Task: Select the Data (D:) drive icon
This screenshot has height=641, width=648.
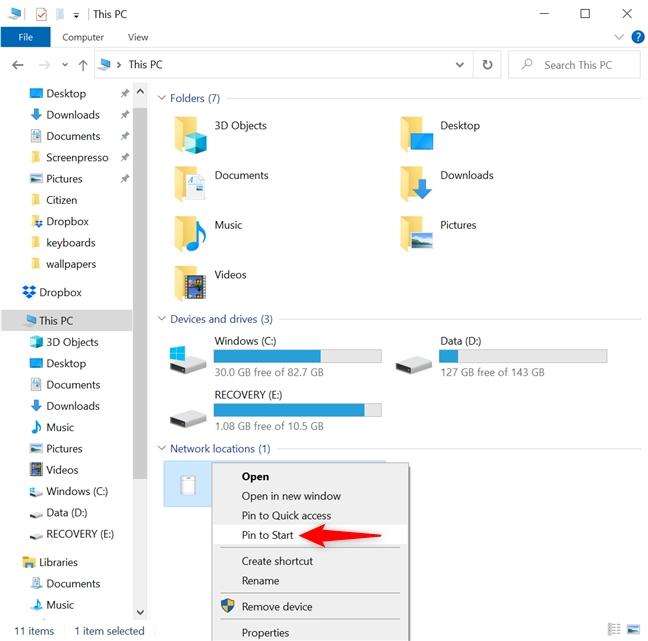Action: 414,365
